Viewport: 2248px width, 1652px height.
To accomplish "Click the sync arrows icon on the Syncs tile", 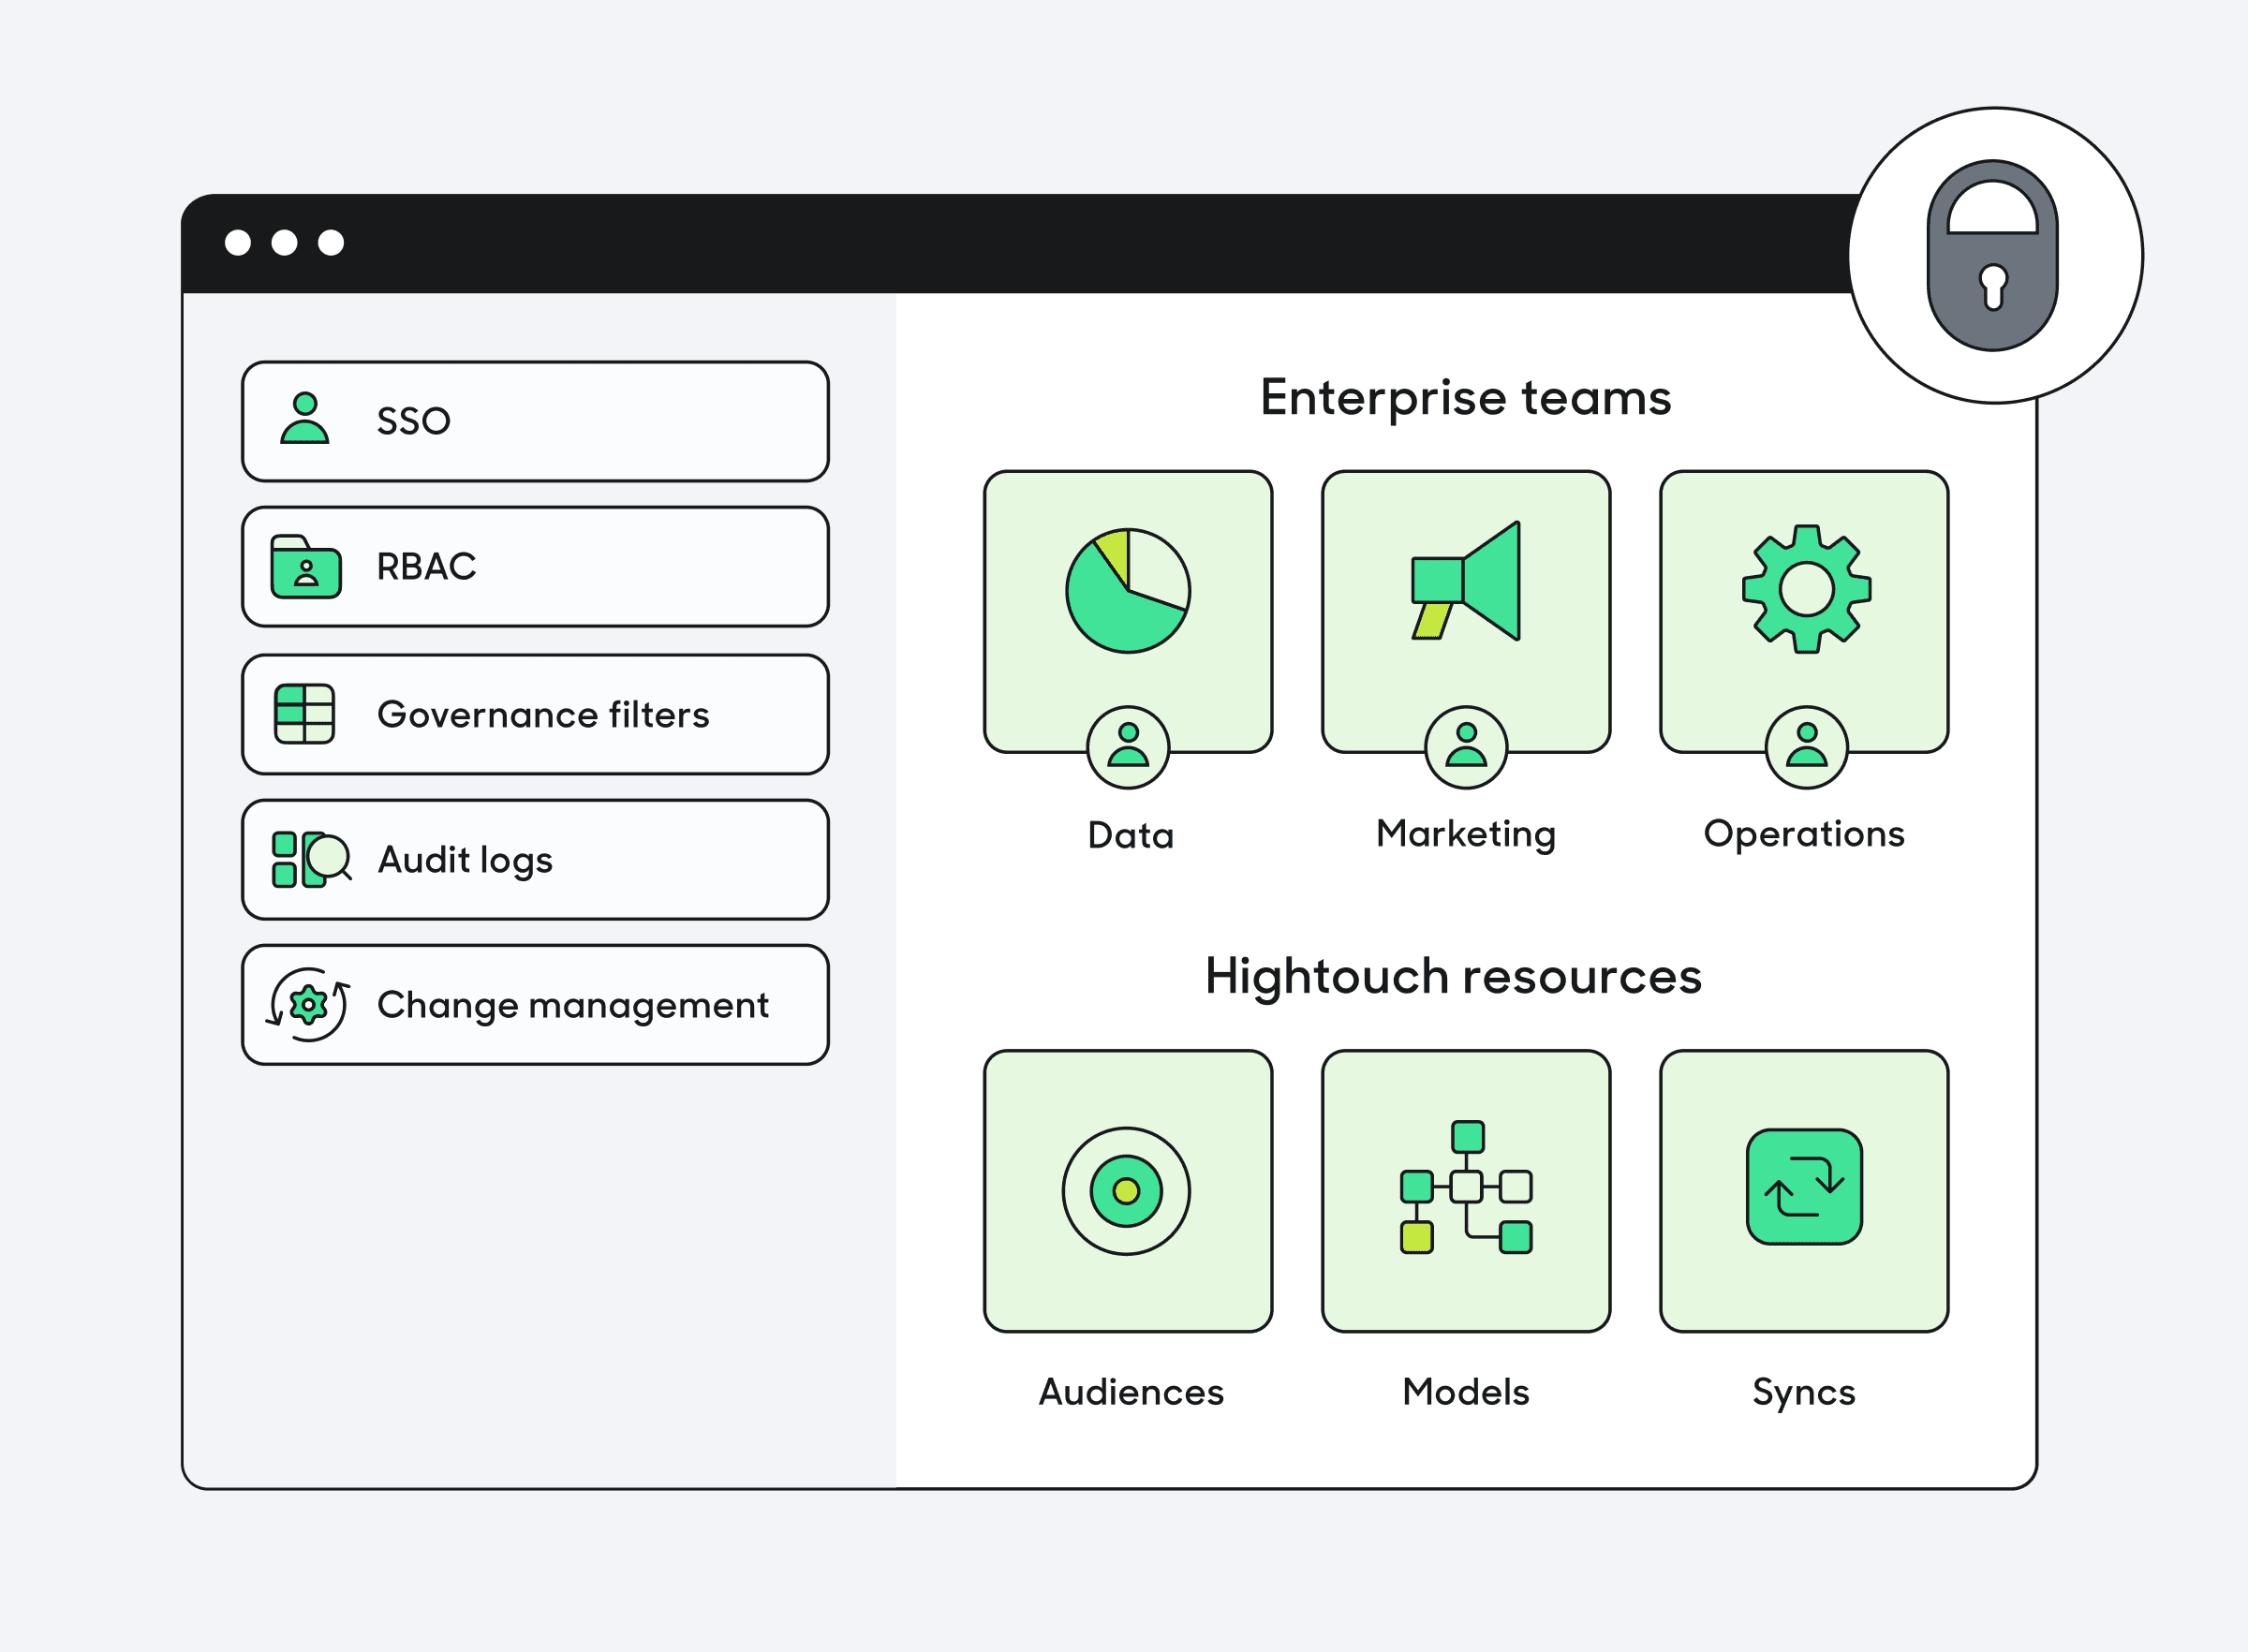I will pyautogui.click(x=1802, y=1190).
